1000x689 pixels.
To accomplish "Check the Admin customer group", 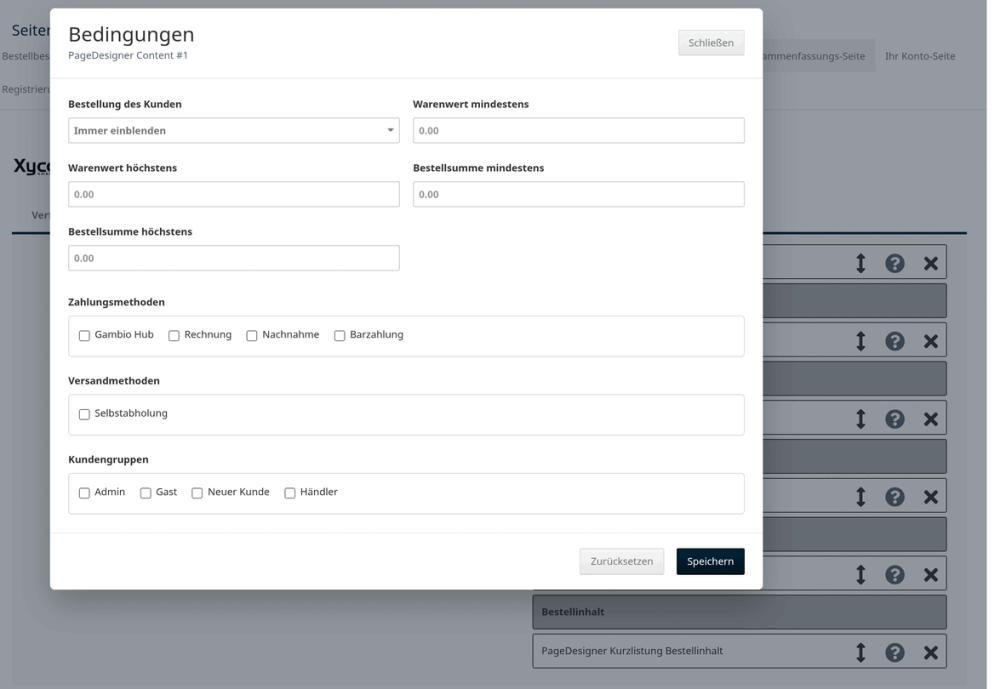I will coord(84,493).
